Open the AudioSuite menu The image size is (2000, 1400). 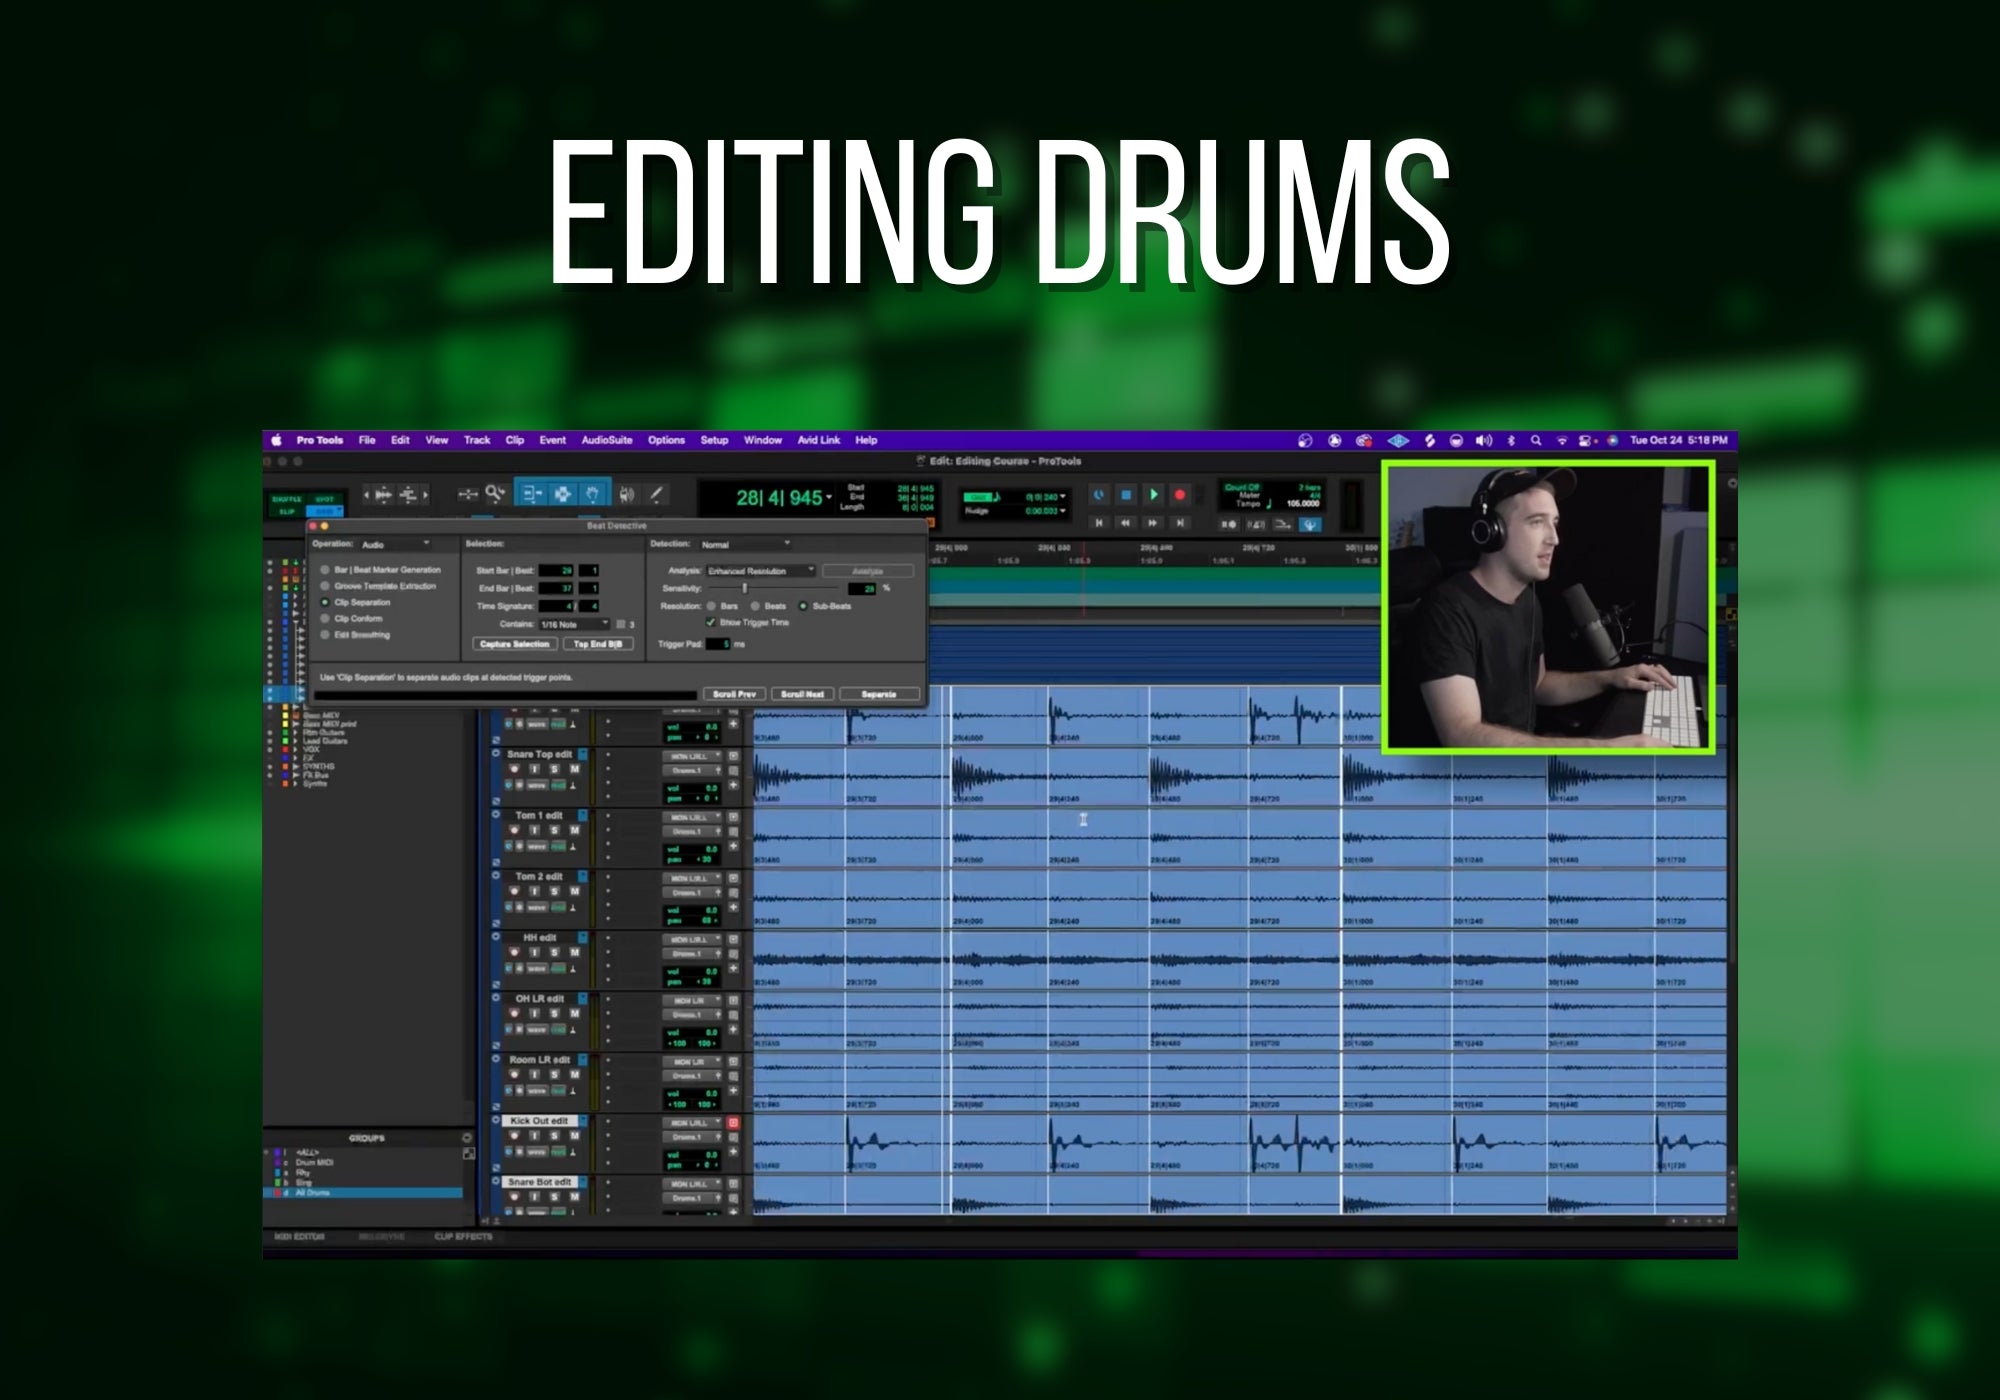pyautogui.click(x=606, y=440)
